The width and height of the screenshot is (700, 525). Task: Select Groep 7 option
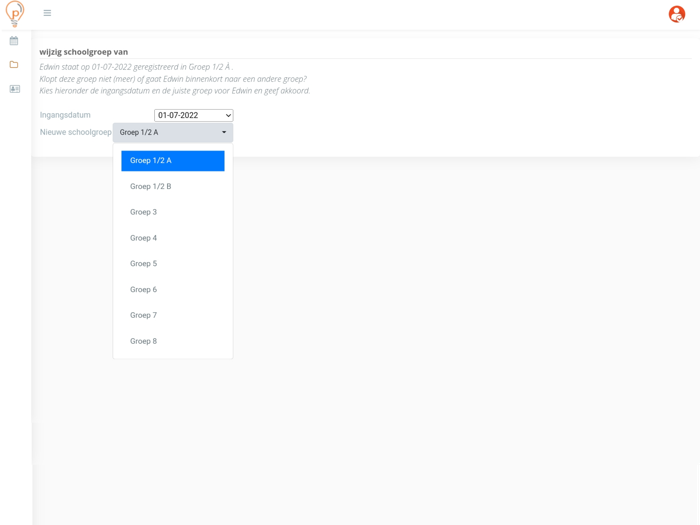tap(173, 315)
